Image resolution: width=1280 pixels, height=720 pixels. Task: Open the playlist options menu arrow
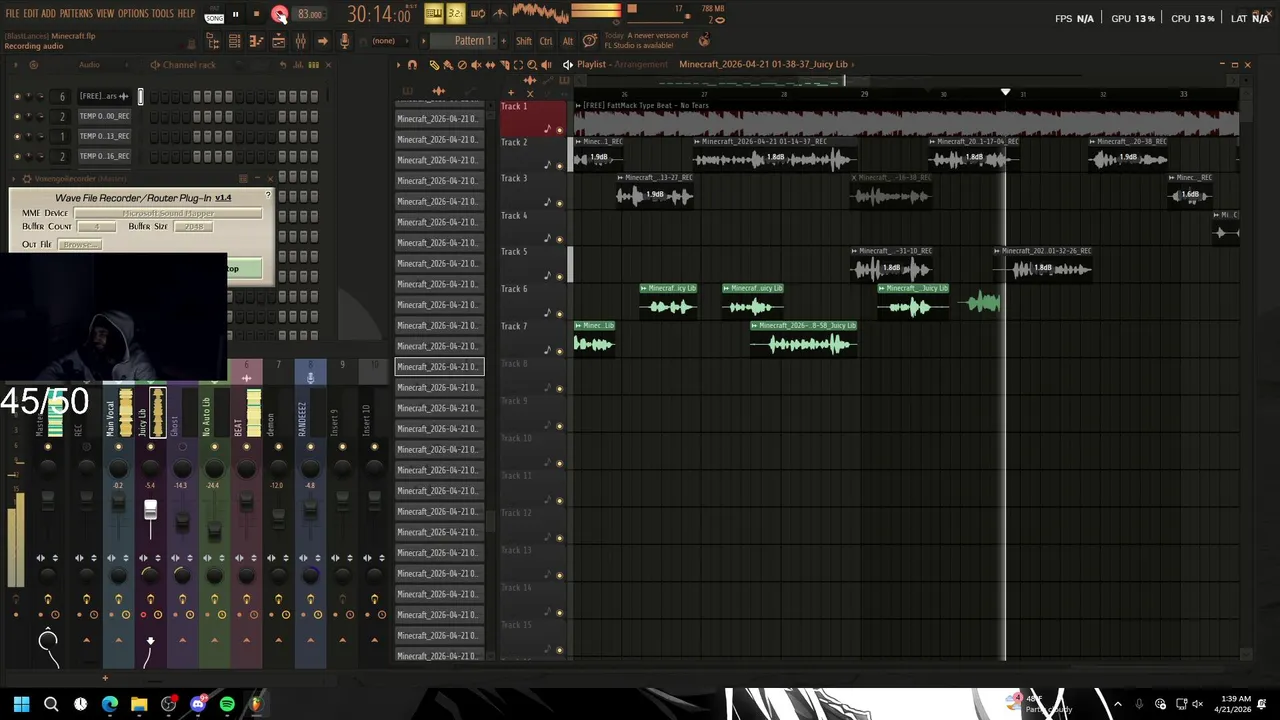coord(398,65)
